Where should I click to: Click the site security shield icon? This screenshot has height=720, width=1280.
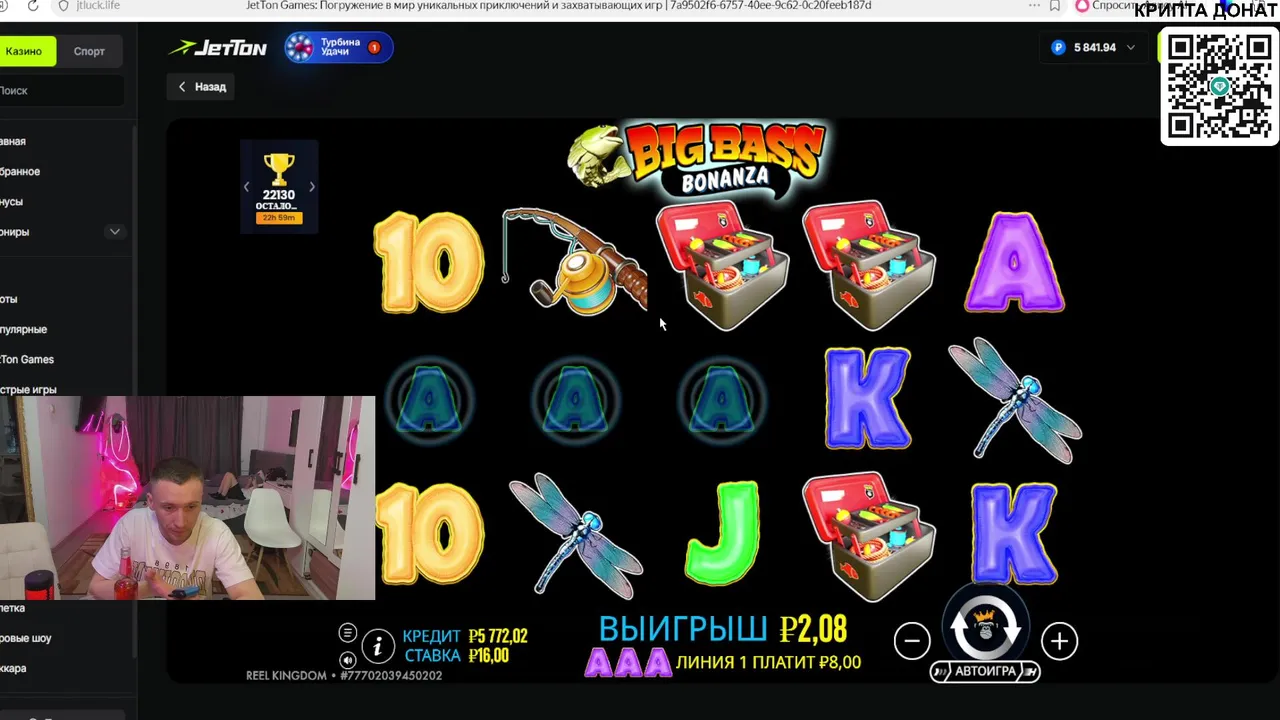click(x=64, y=6)
